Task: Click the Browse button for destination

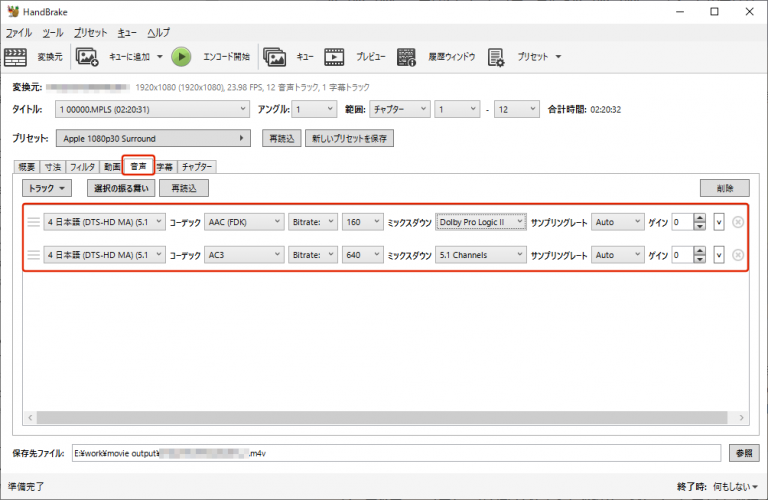Action: [744, 453]
